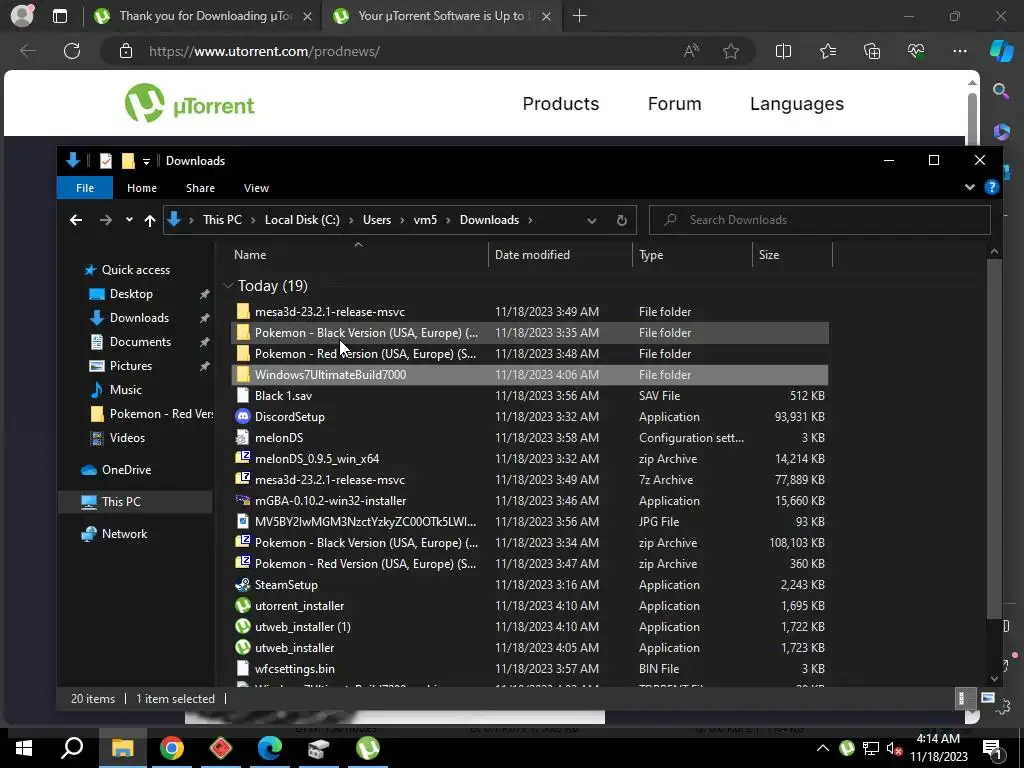Open Edge favorites list icon
This screenshot has width=1024, height=768.
827,51
